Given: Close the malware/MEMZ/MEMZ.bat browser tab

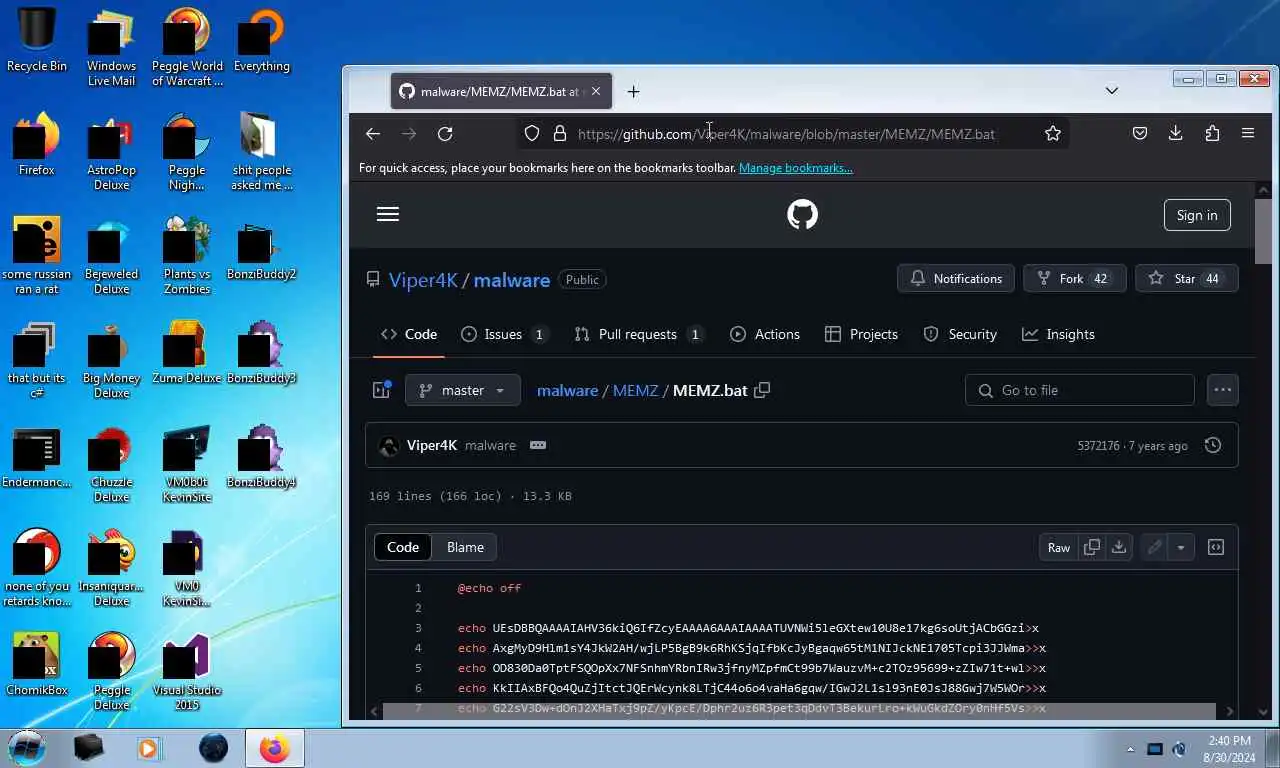Looking at the screenshot, I should 596,91.
